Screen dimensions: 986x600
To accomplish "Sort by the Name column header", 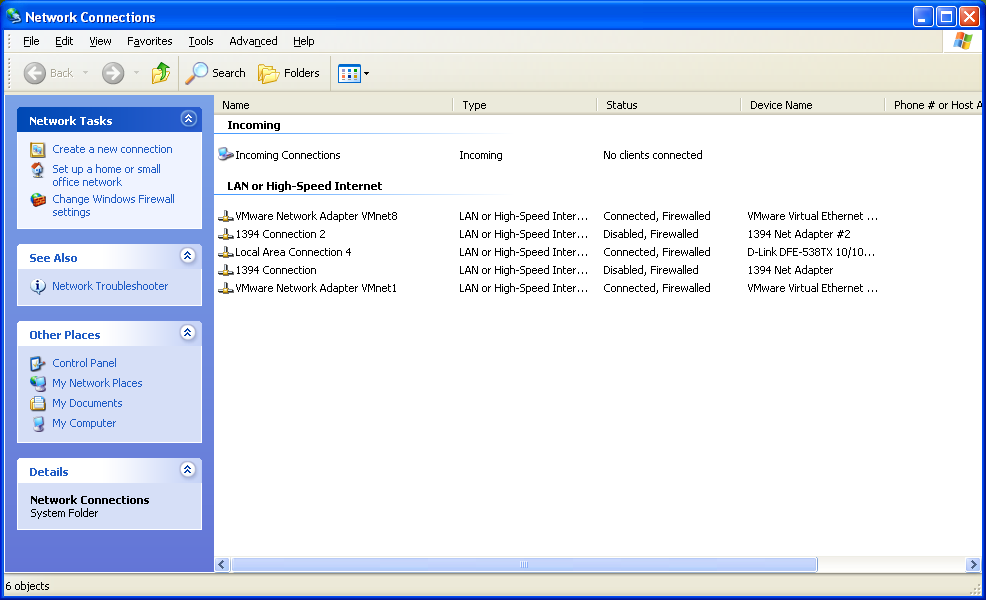I will [333, 105].
